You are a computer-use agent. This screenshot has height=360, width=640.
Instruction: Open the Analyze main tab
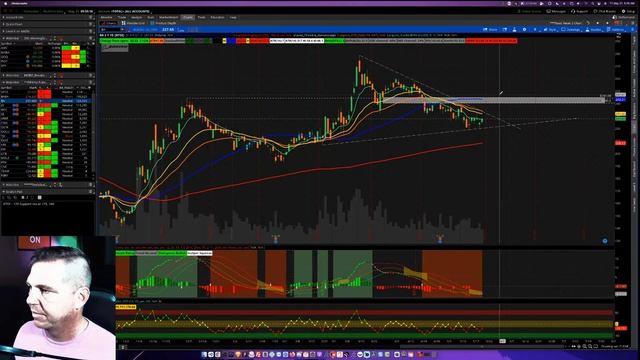(x=136, y=18)
